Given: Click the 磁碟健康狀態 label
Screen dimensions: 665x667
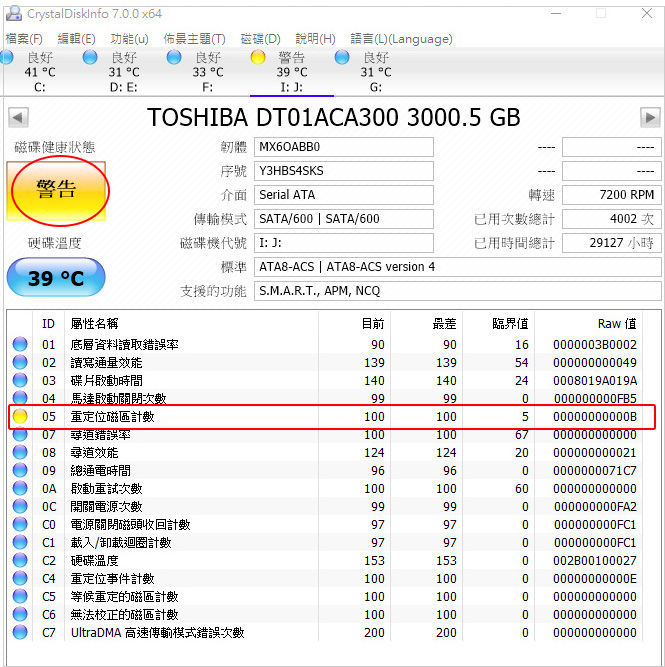Looking at the screenshot, I should point(55,147).
